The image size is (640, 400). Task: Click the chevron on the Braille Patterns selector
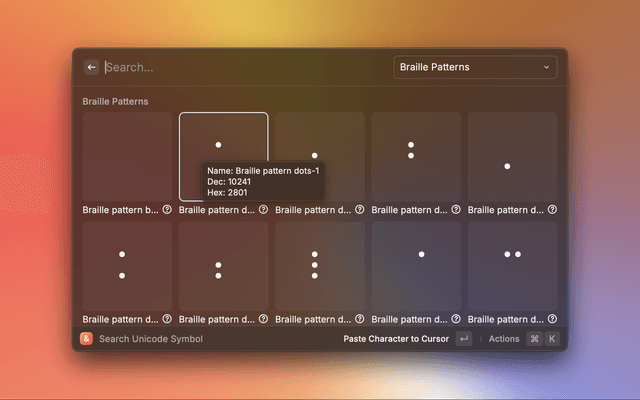click(x=546, y=67)
